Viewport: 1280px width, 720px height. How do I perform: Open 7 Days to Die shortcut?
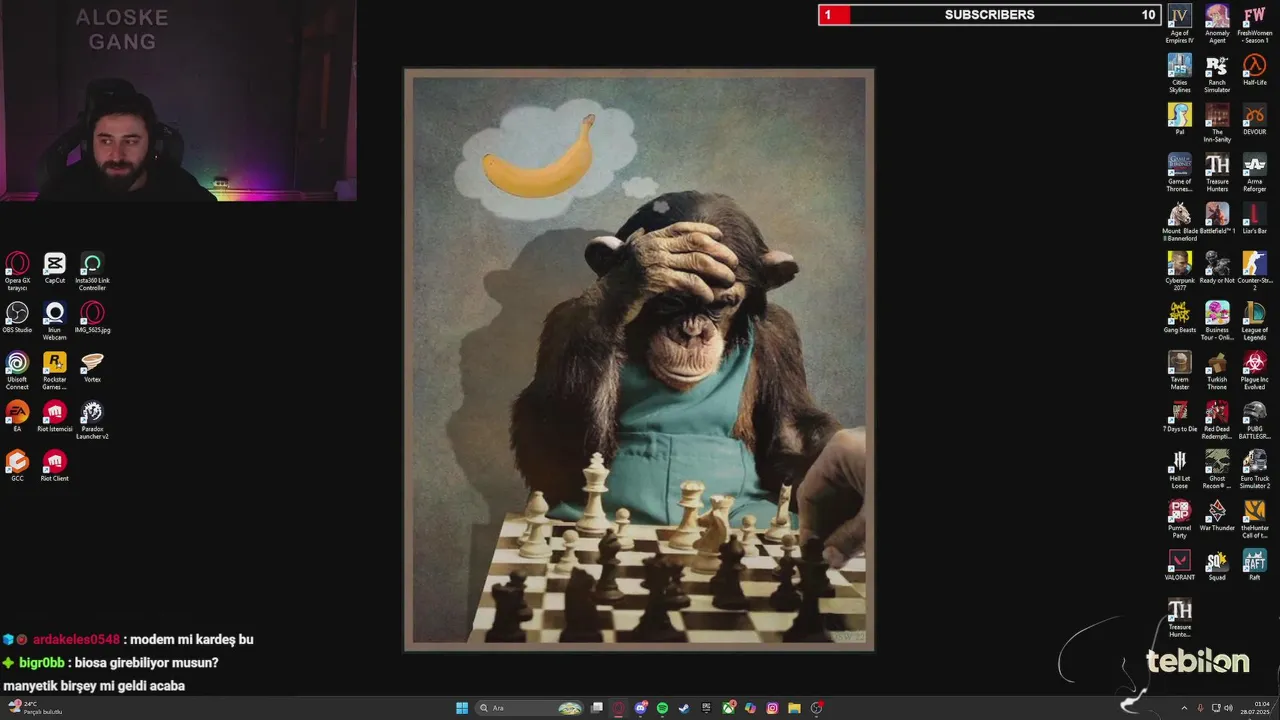click(1180, 416)
